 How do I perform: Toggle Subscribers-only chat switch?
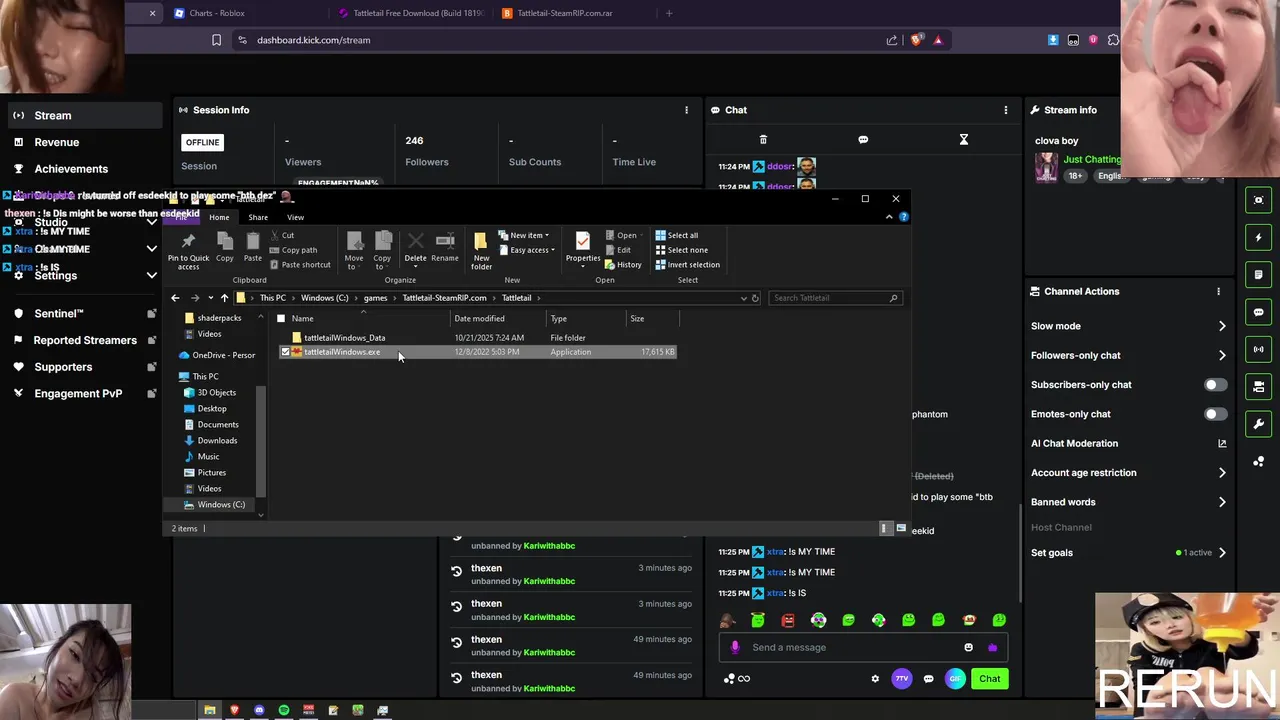(x=1215, y=385)
